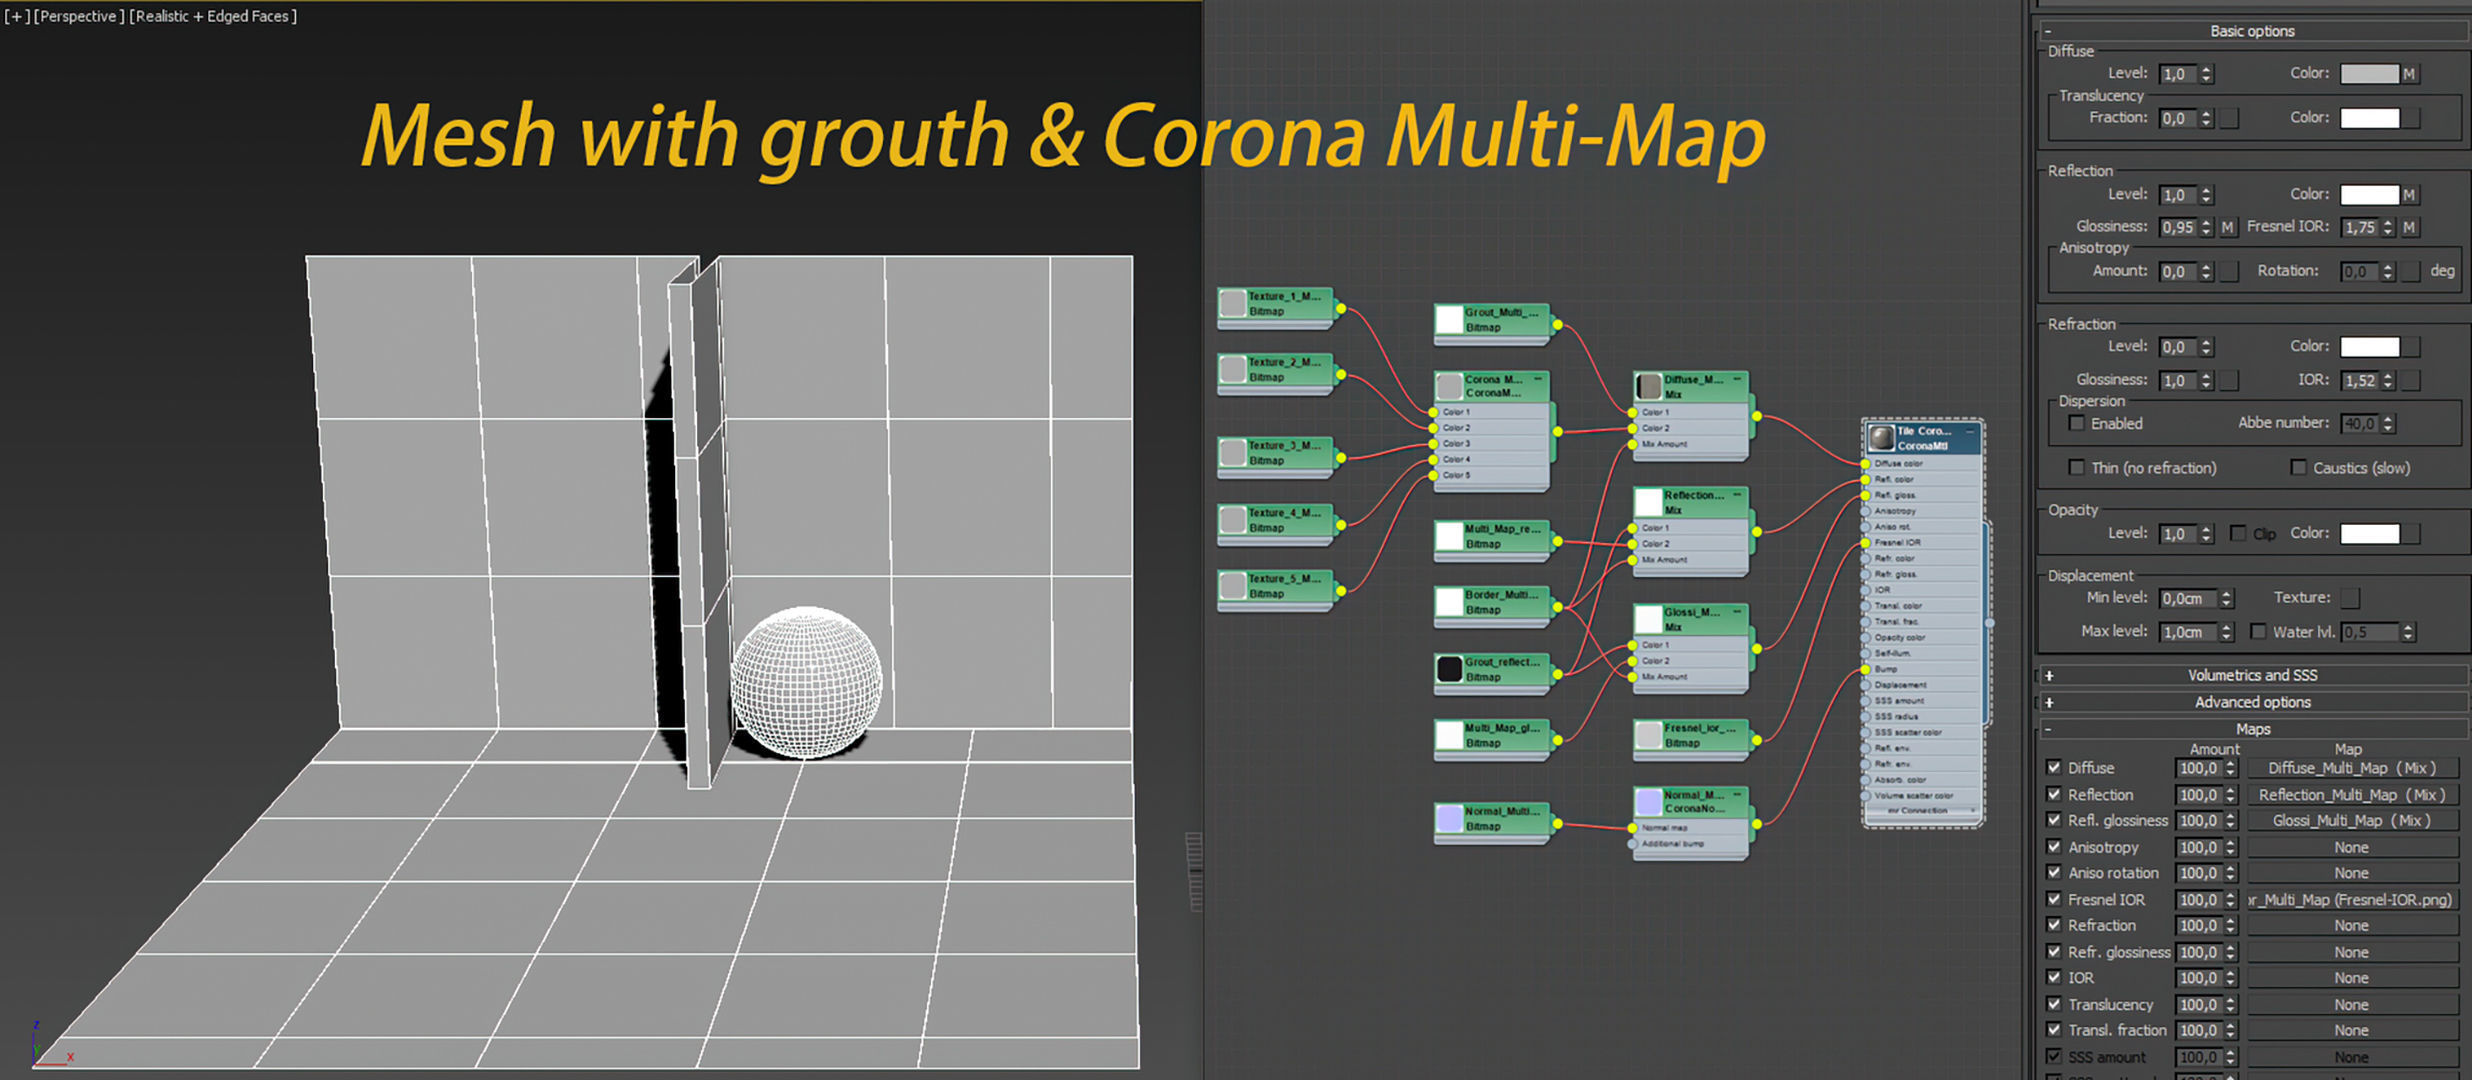Expand the Advanced options rollout
This screenshot has height=1080, width=2472.
coord(2252,702)
